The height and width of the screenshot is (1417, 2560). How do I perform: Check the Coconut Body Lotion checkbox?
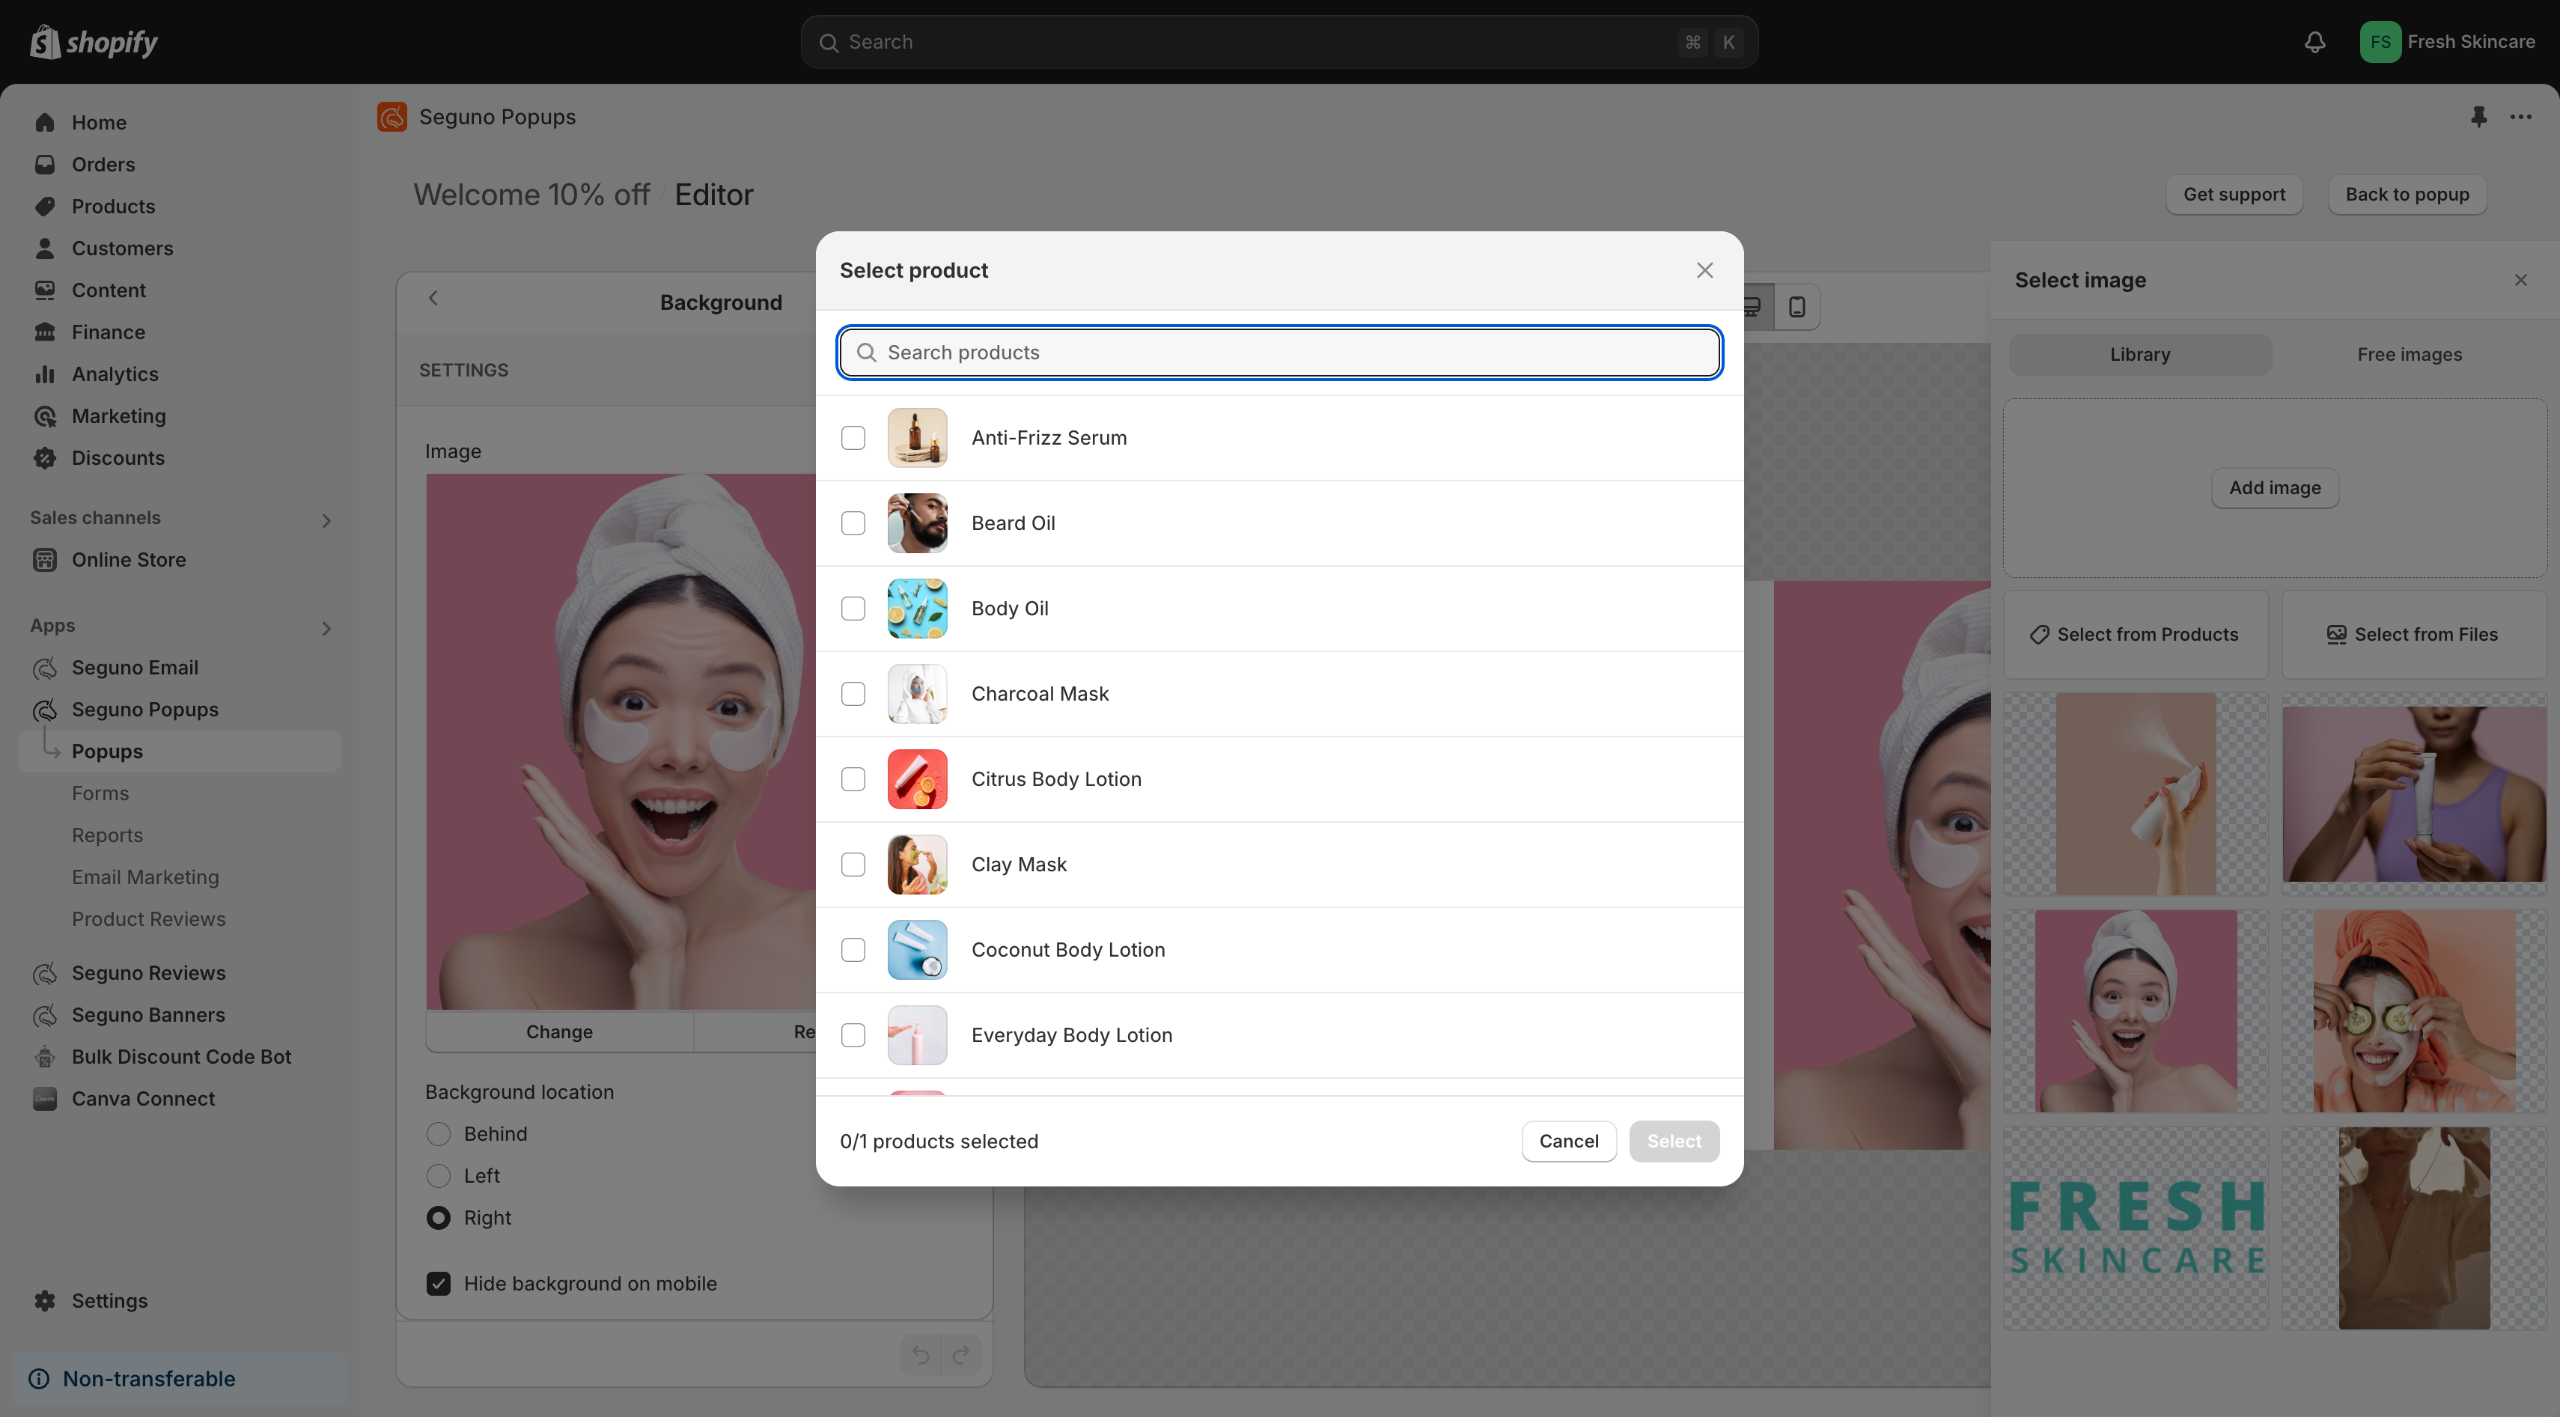tap(853, 950)
